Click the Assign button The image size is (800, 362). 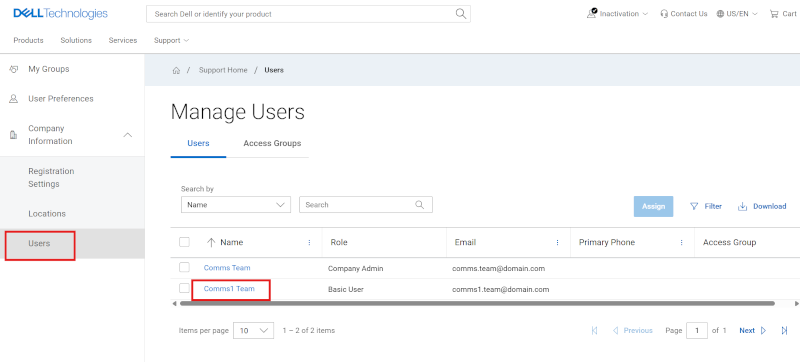click(x=654, y=206)
